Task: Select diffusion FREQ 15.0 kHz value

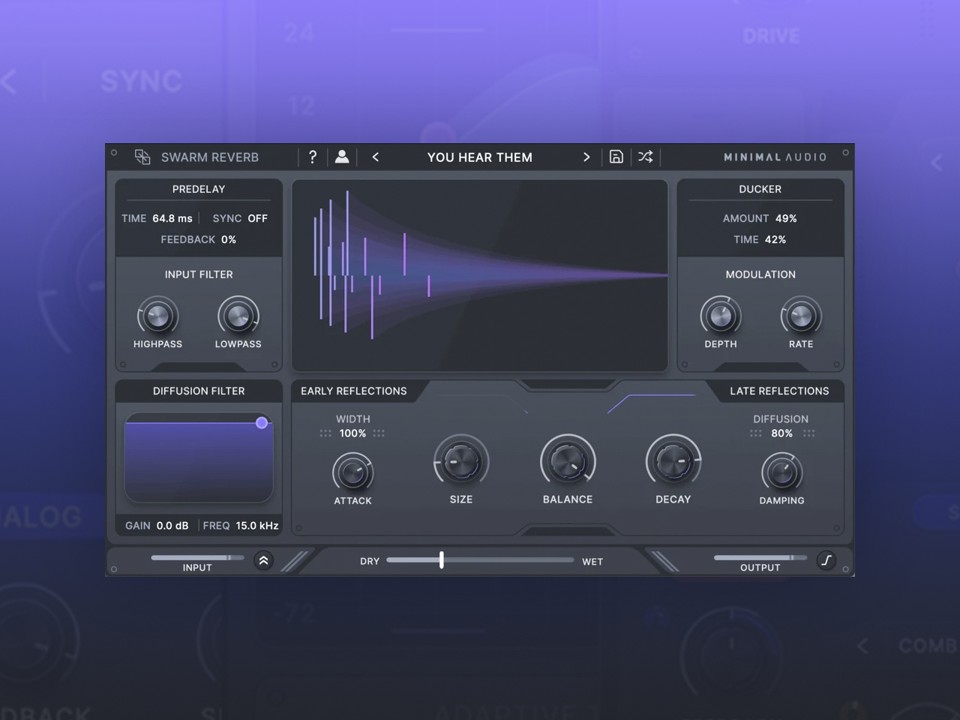Action: pyautogui.click(x=257, y=525)
